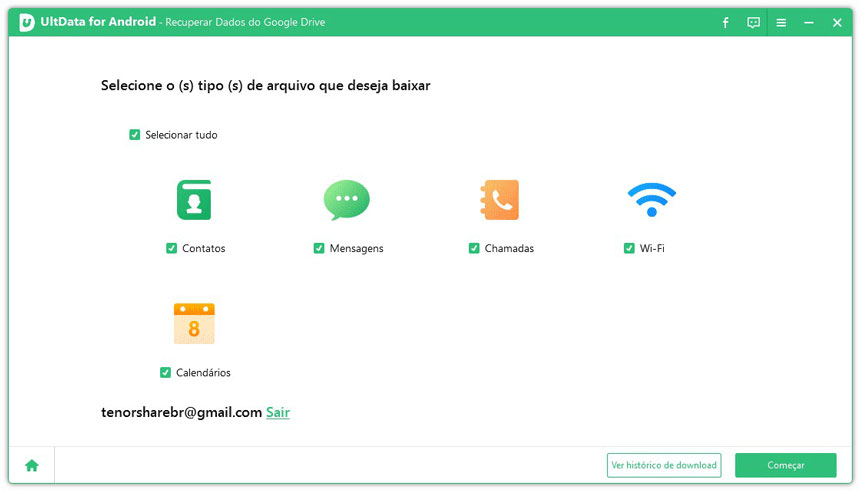Open the hamburger menu in title bar

click(782, 22)
